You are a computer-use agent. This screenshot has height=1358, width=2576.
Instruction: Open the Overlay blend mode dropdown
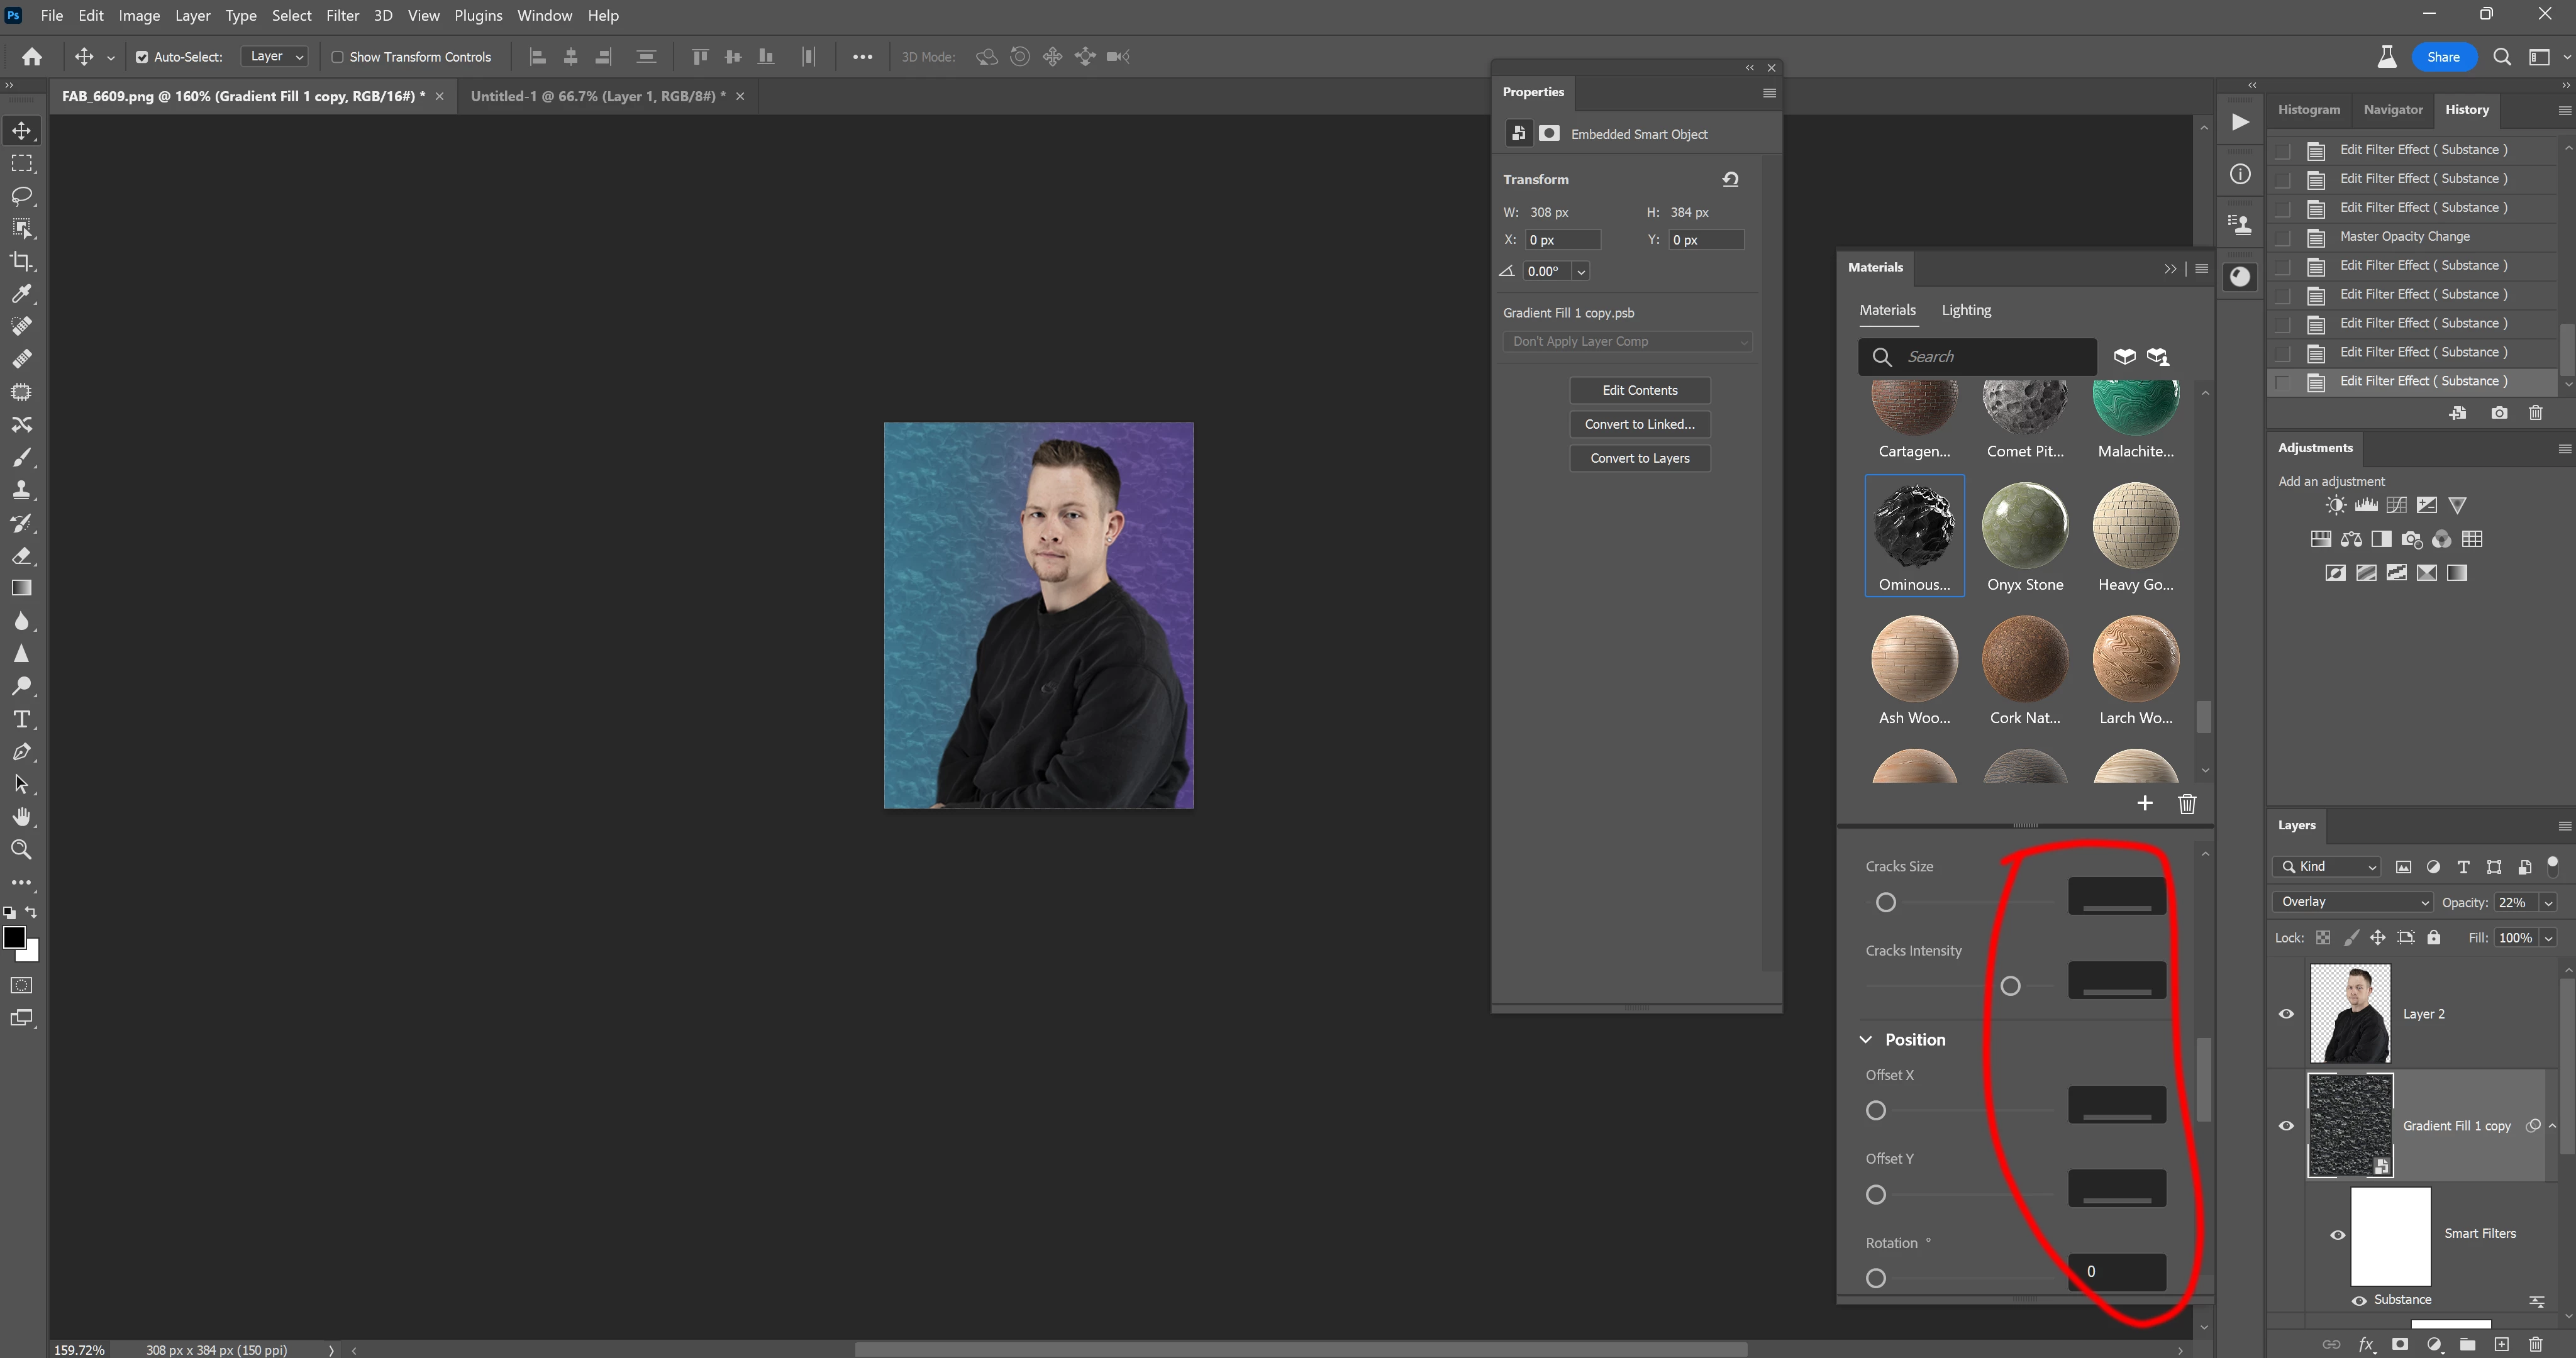(2351, 902)
